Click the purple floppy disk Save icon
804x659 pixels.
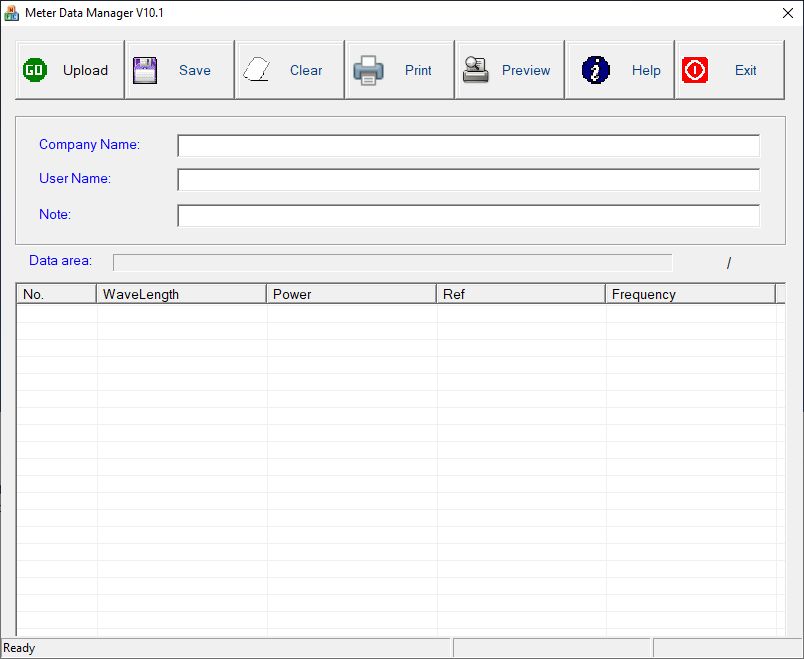pyautogui.click(x=145, y=70)
